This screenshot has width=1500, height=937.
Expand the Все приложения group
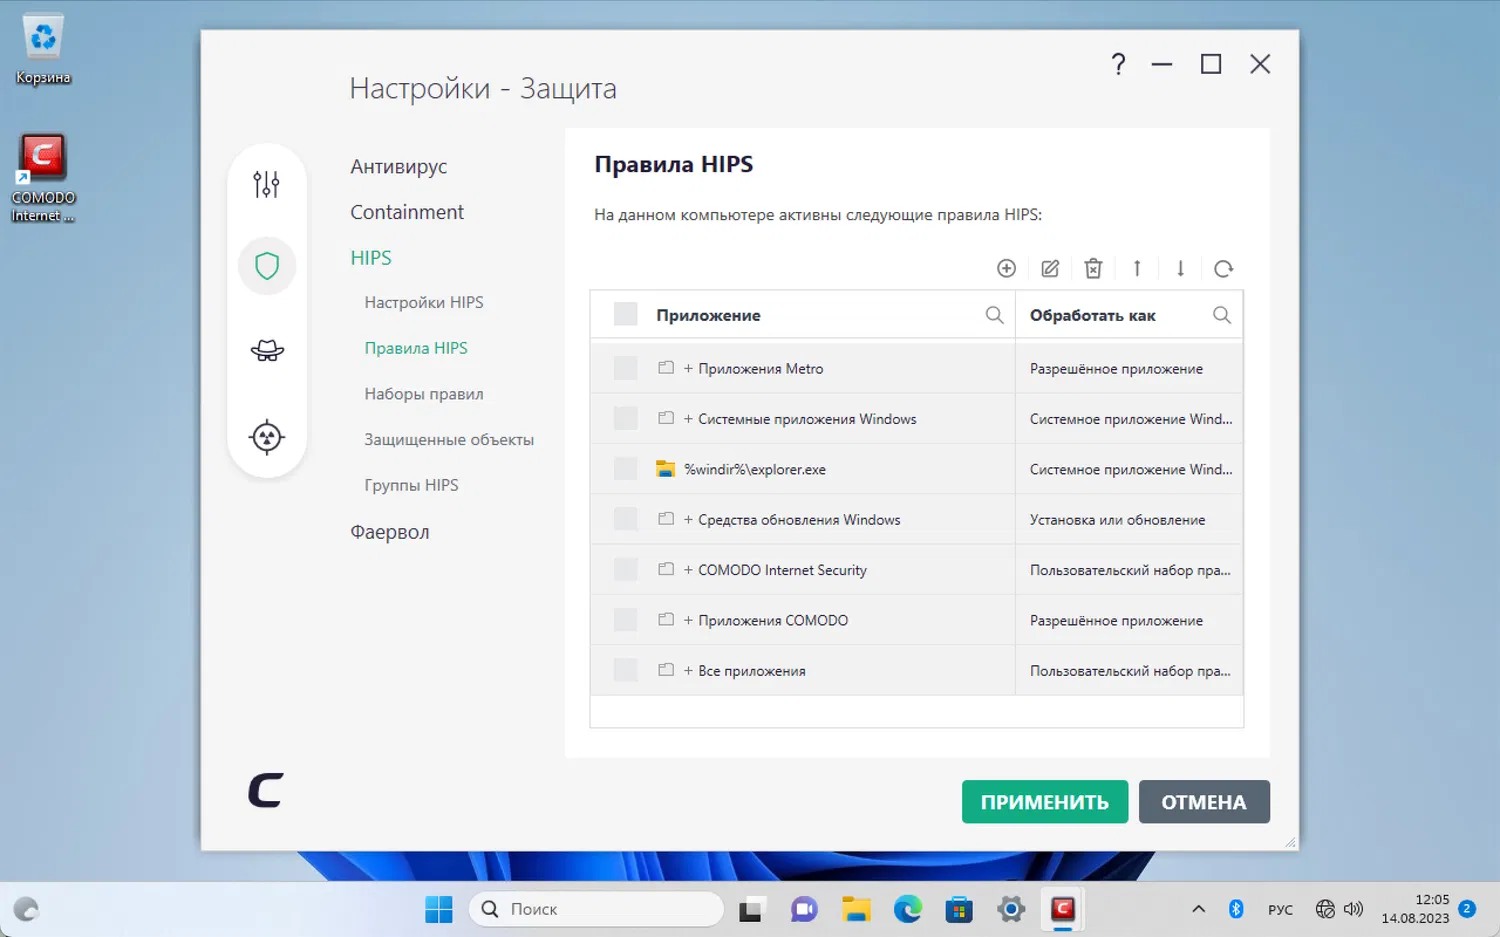(x=688, y=671)
